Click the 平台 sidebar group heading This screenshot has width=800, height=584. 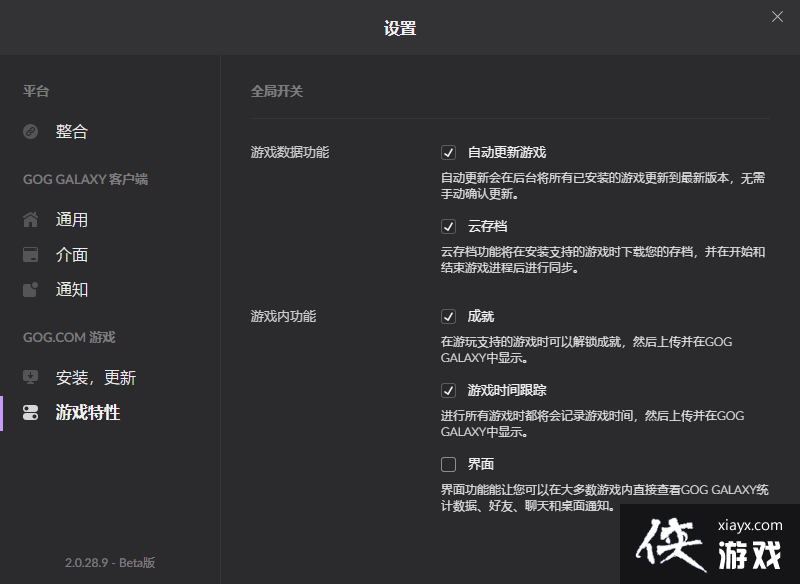(36, 91)
